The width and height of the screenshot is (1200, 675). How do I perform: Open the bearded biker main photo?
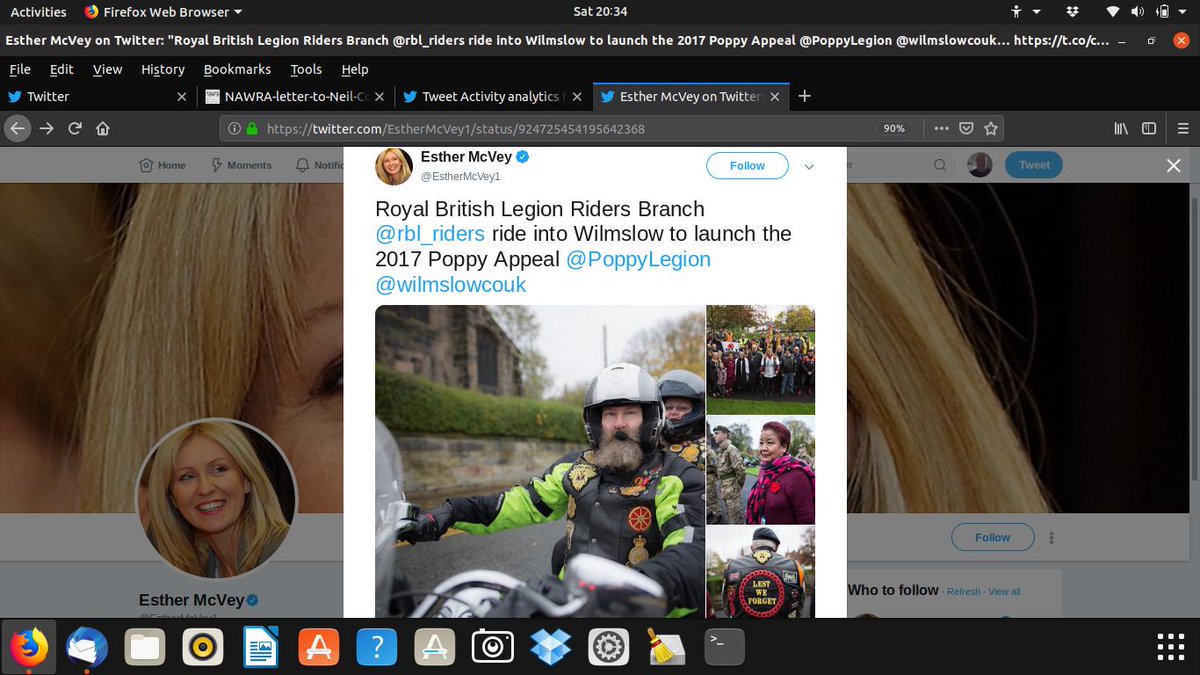point(540,461)
